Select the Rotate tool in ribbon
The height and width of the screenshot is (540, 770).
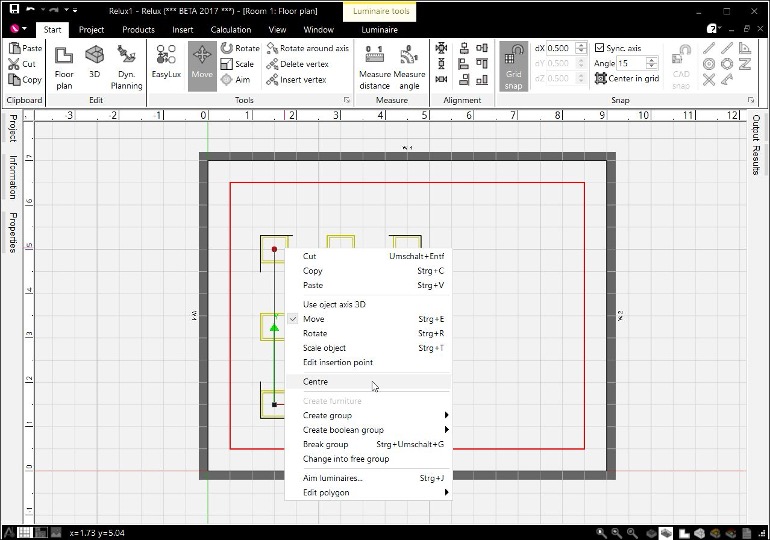[240, 48]
